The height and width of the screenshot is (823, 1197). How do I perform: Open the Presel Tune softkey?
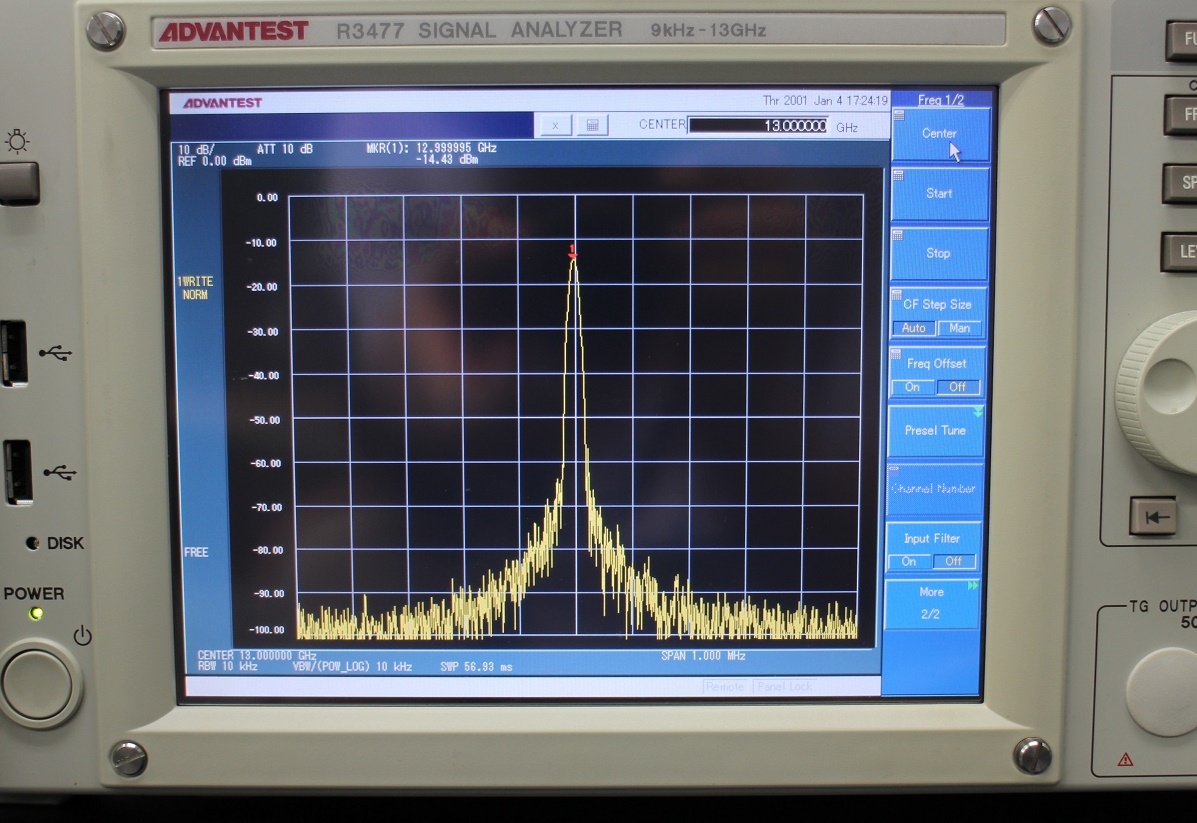pyautogui.click(x=936, y=431)
